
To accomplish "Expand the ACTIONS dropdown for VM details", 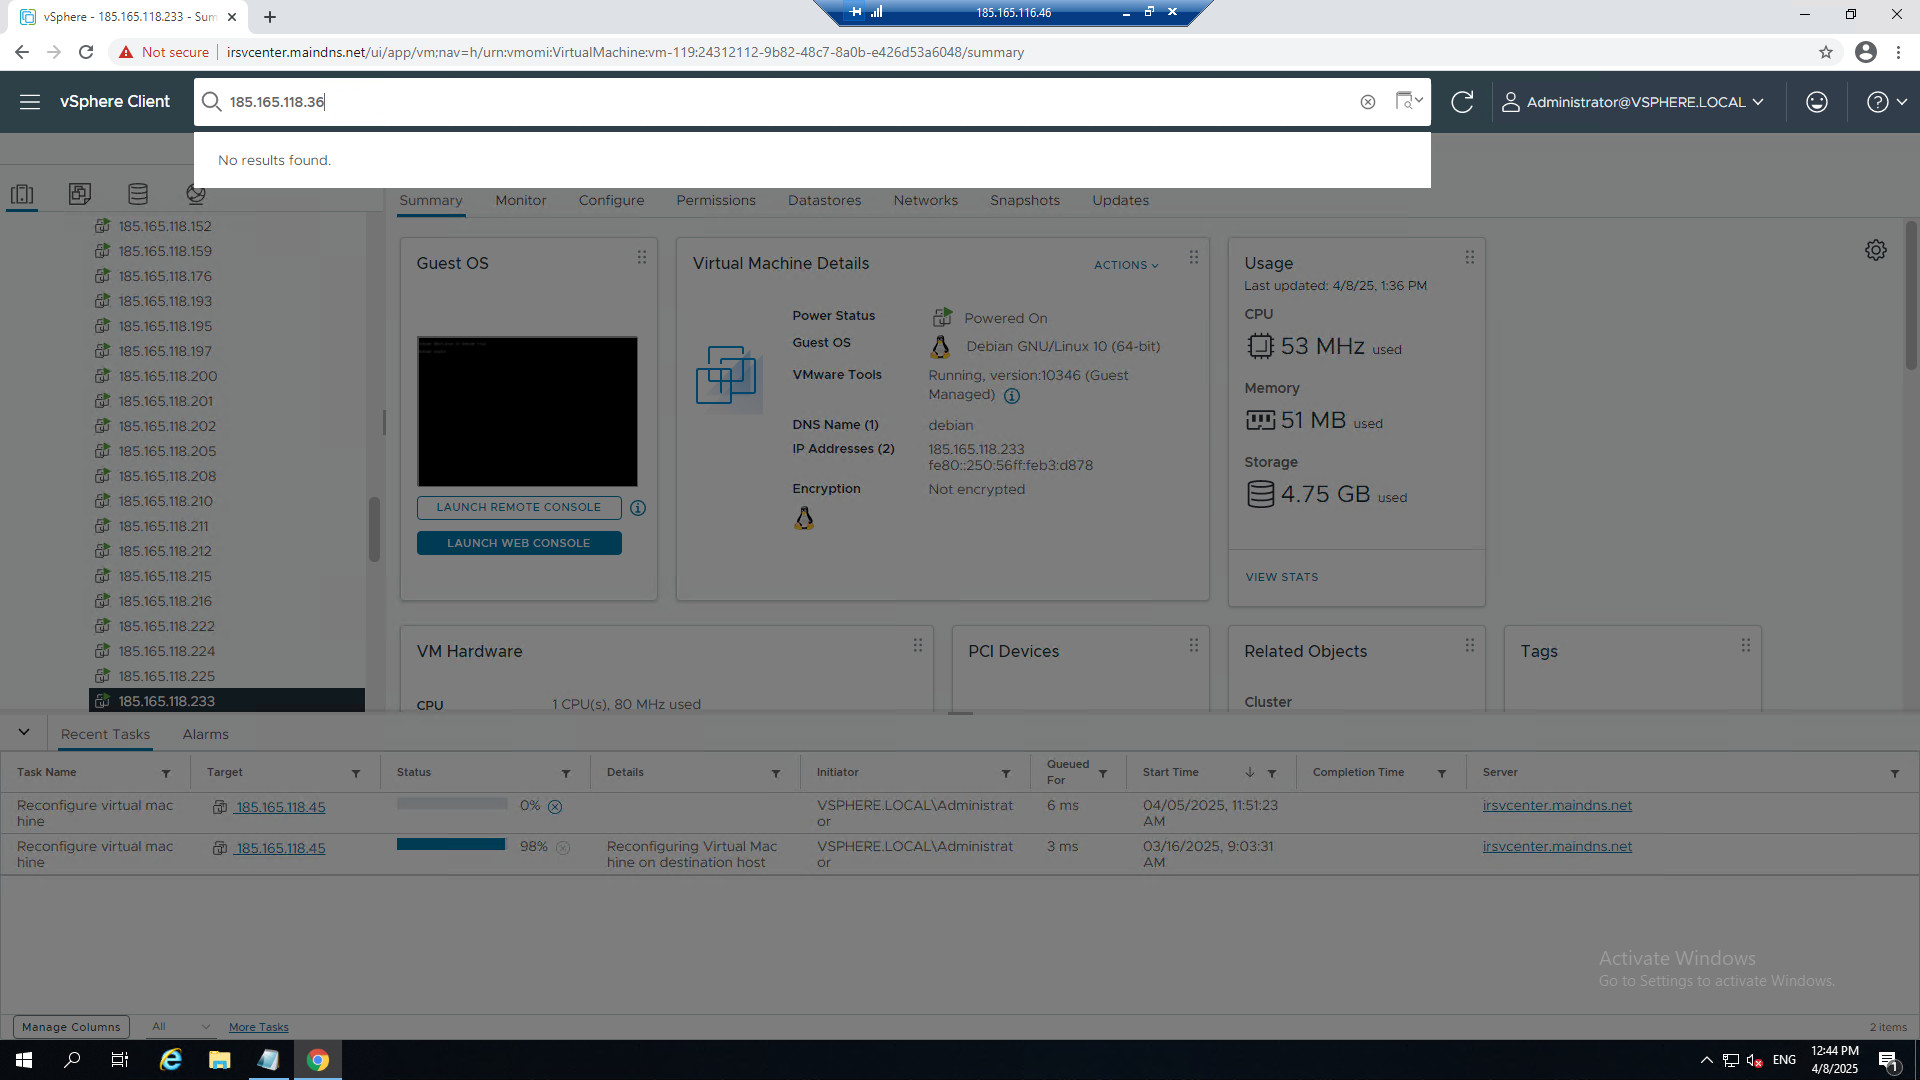I will coord(1125,265).
